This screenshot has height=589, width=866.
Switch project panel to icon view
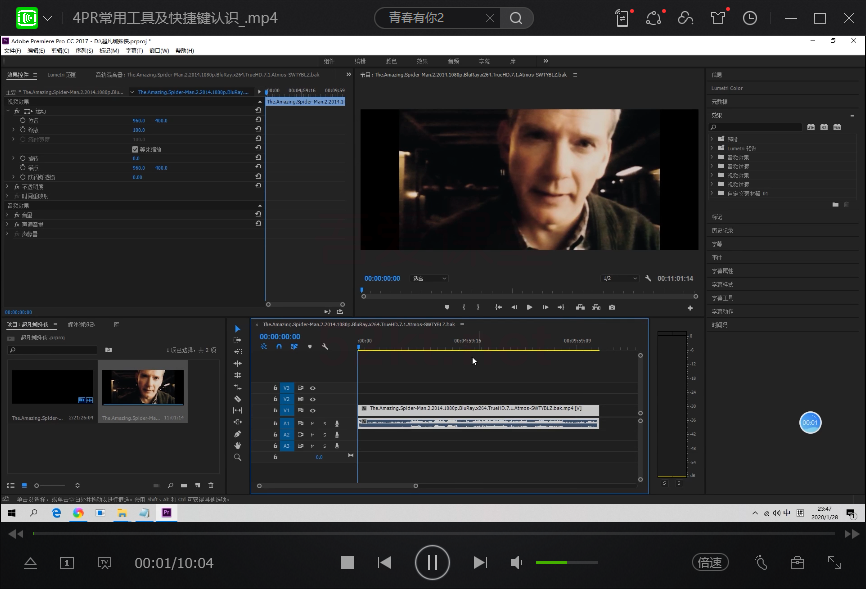coord(24,486)
